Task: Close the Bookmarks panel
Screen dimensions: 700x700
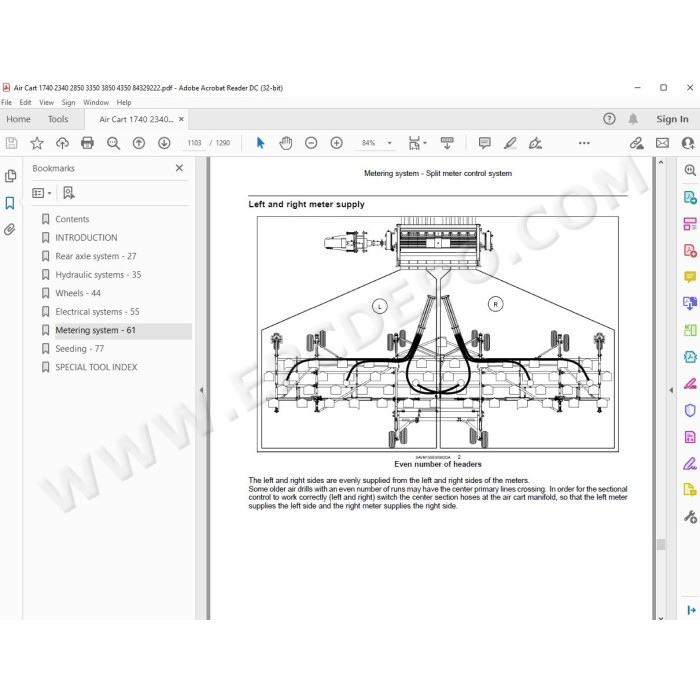Action: click(x=179, y=168)
